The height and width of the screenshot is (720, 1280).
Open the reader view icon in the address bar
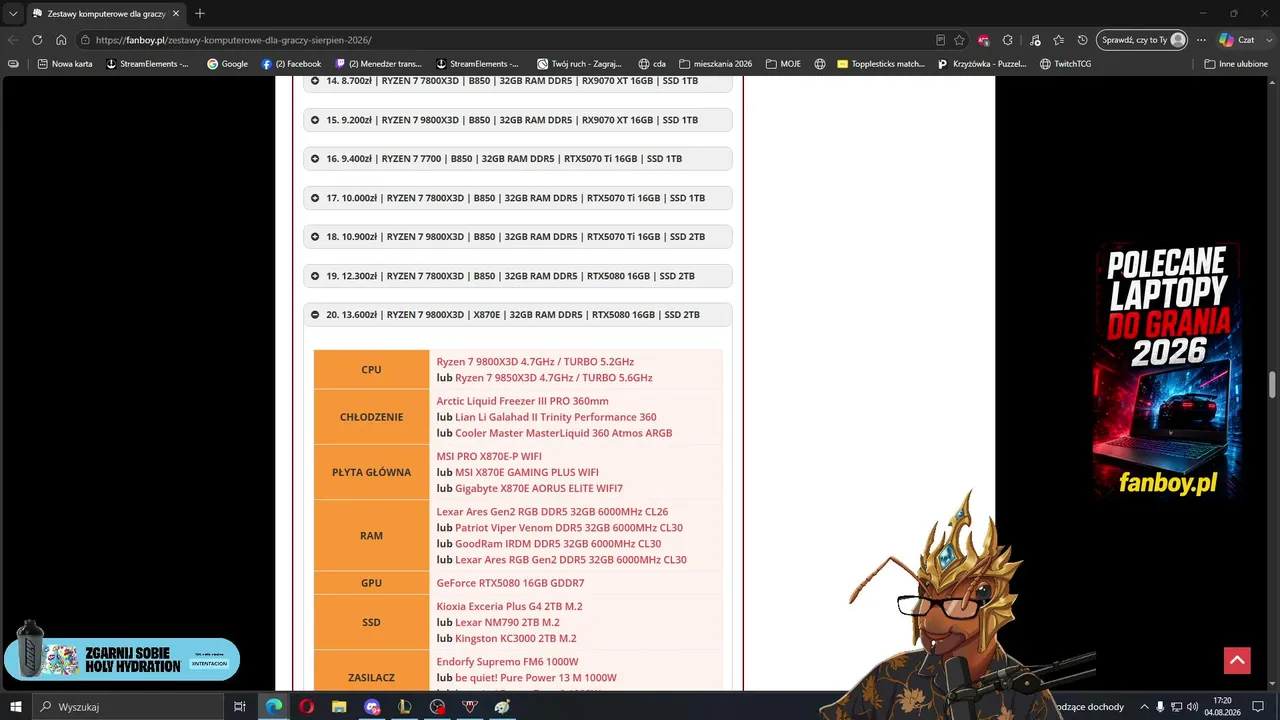click(940, 40)
